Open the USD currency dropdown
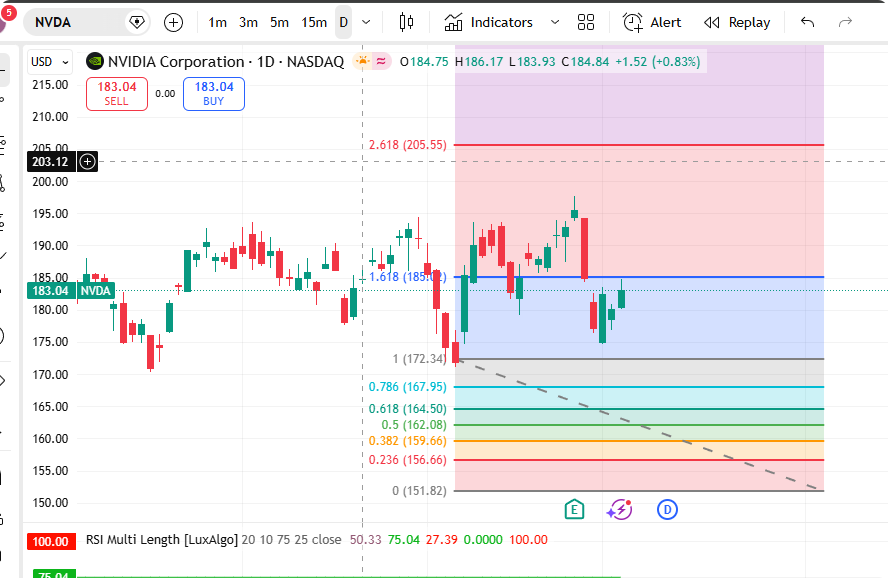888x578 pixels. click(x=50, y=62)
